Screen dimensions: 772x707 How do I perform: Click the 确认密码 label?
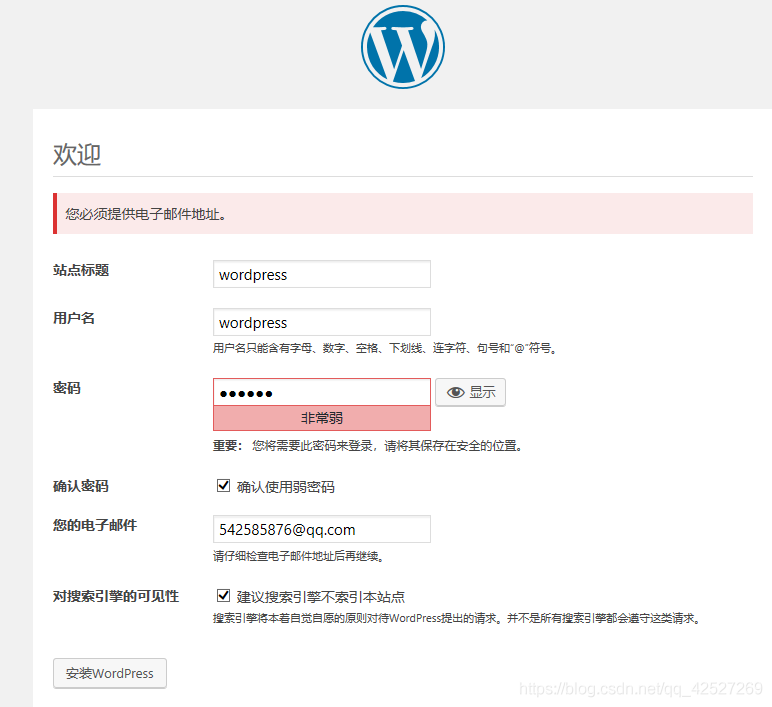[81, 486]
